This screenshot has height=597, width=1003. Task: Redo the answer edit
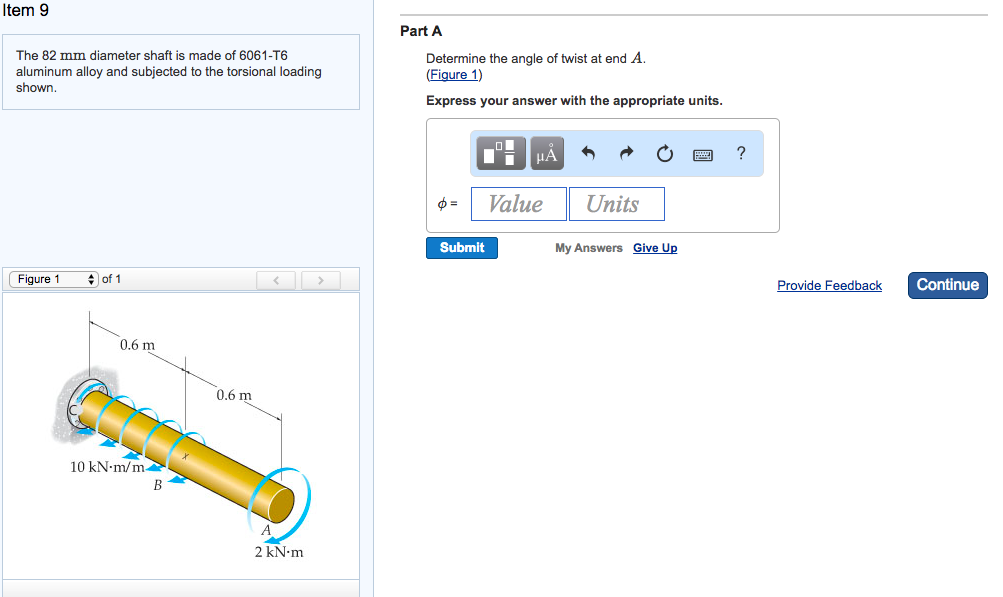tap(626, 153)
